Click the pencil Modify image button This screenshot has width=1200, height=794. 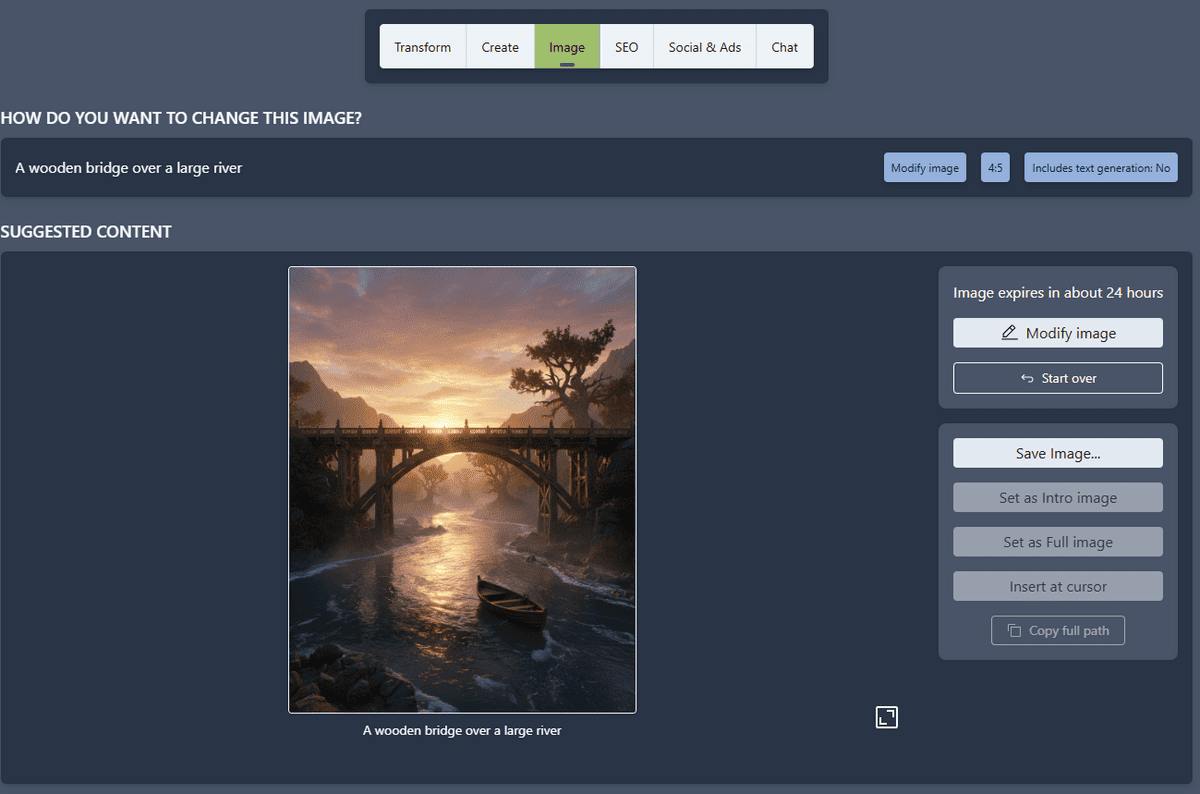pos(1057,333)
